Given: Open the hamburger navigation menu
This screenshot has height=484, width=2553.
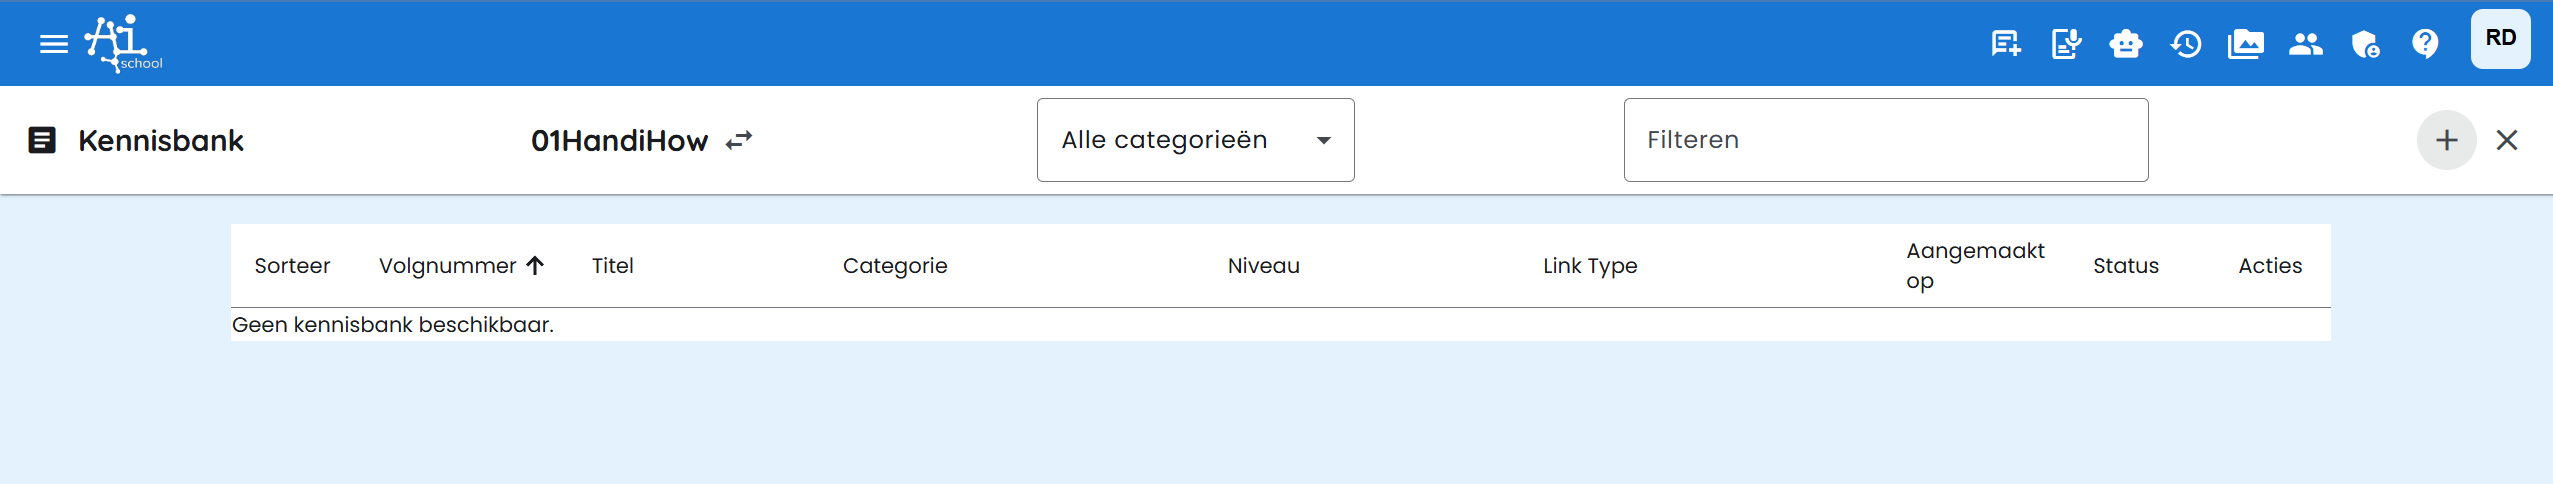Looking at the screenshot, I should (53, 44).
